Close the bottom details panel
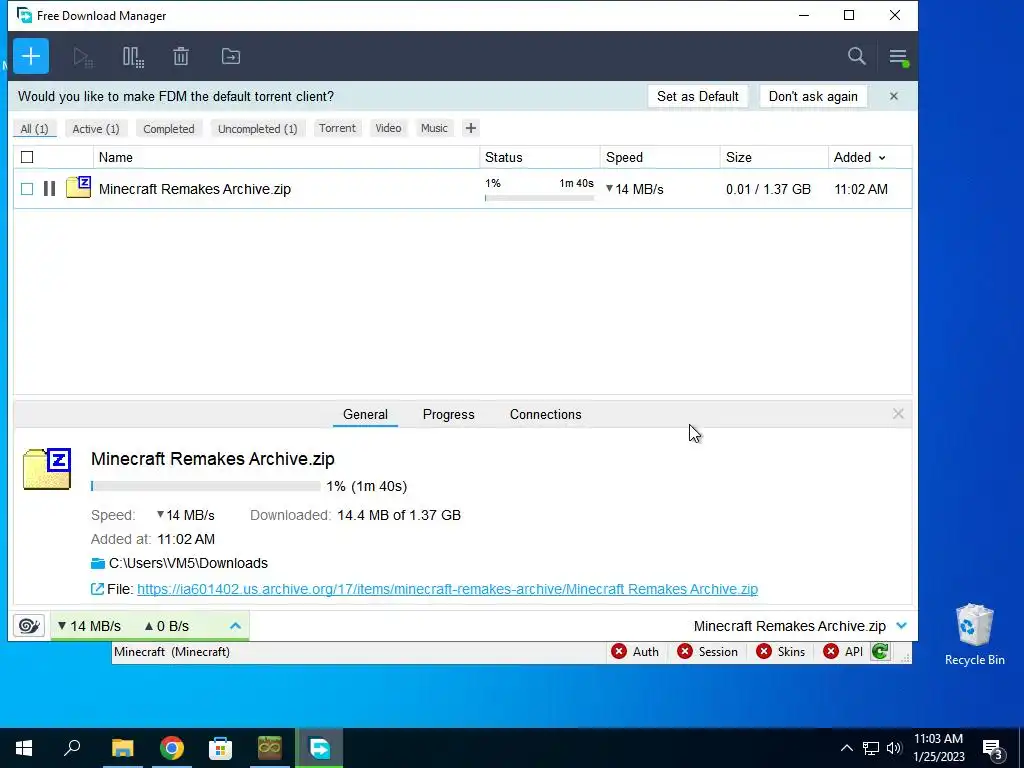Viewport: 1024px width, 768px height. [x=898, y=413]
